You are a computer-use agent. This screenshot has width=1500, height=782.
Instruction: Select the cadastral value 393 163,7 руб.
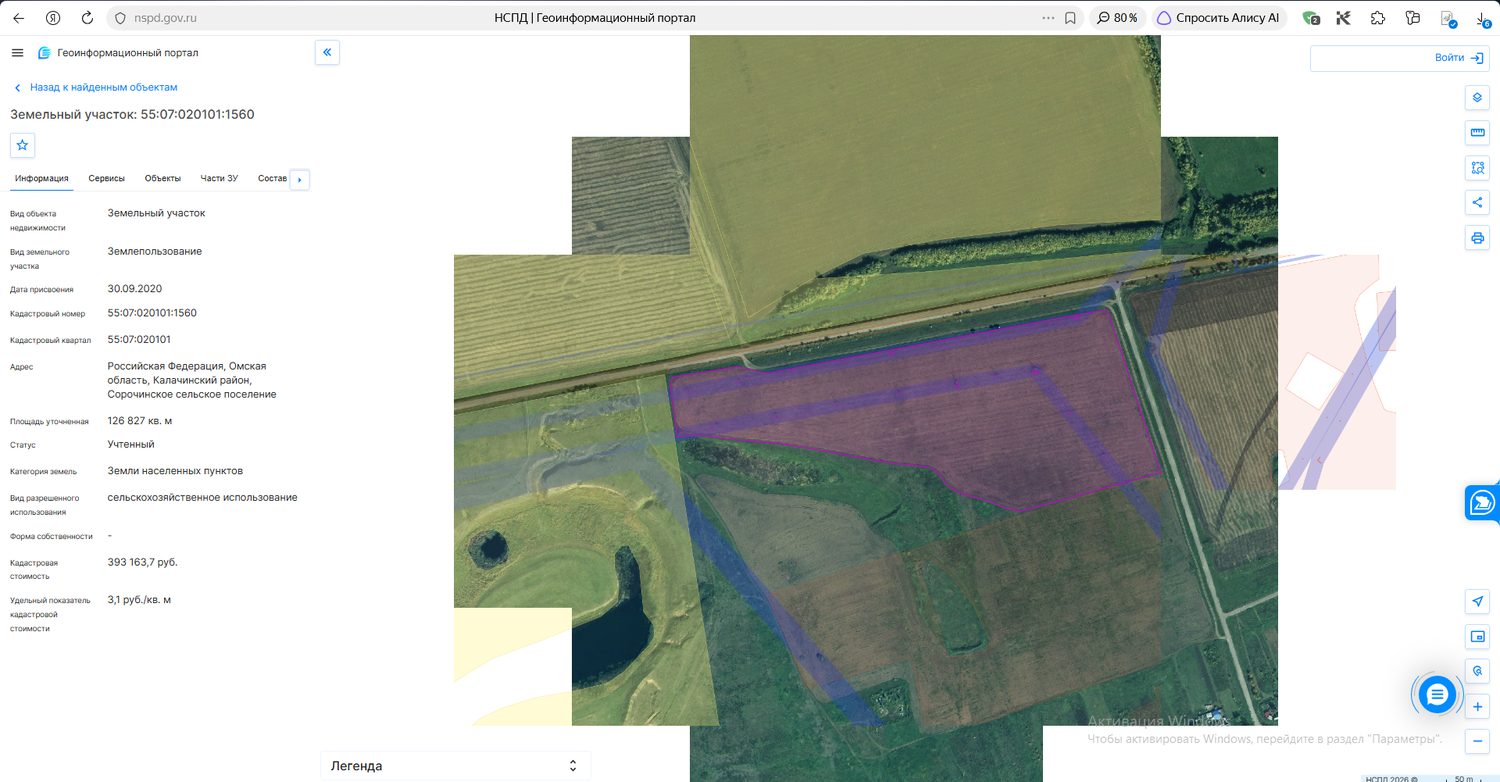pyautogui.click(x=143, y=562)
